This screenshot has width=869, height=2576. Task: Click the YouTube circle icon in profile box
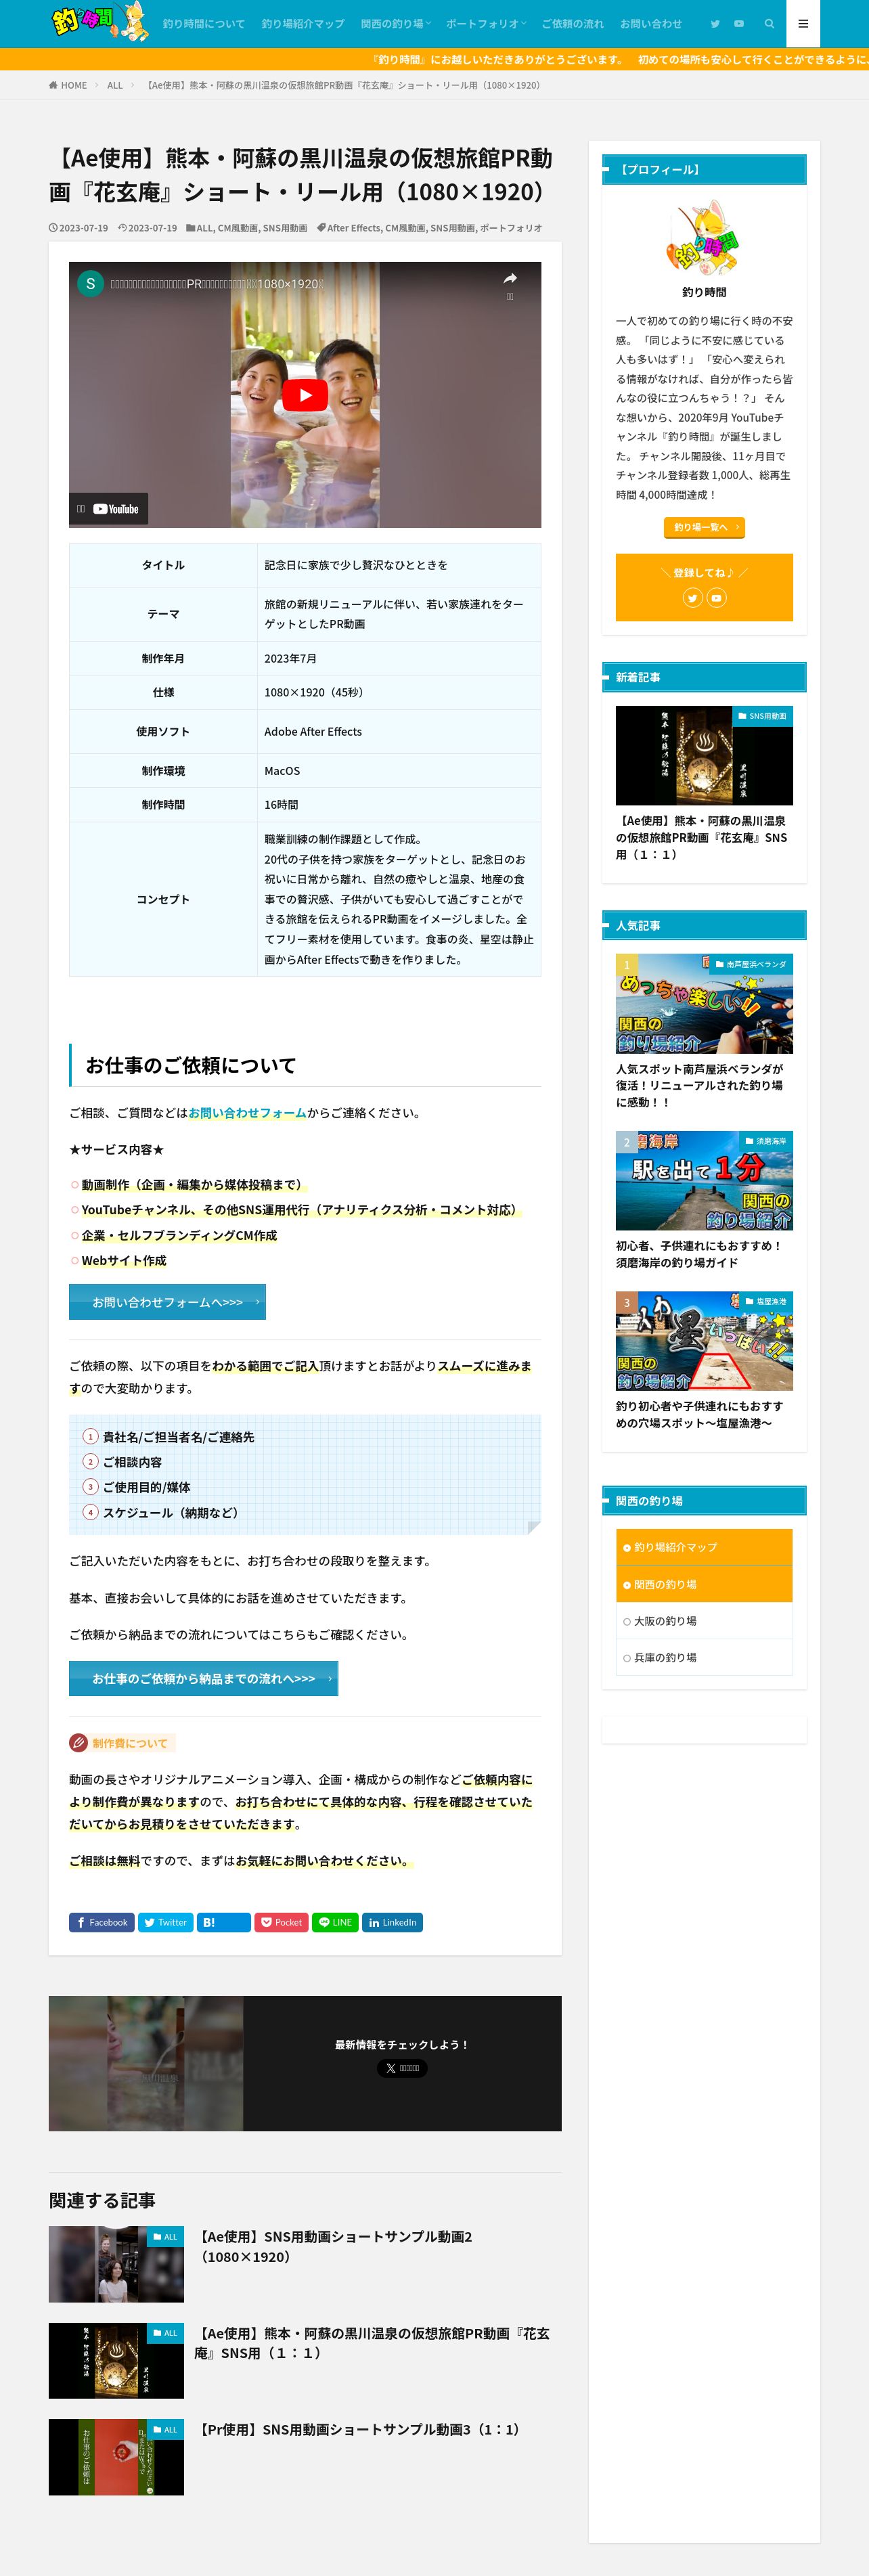tap(716, 598)
